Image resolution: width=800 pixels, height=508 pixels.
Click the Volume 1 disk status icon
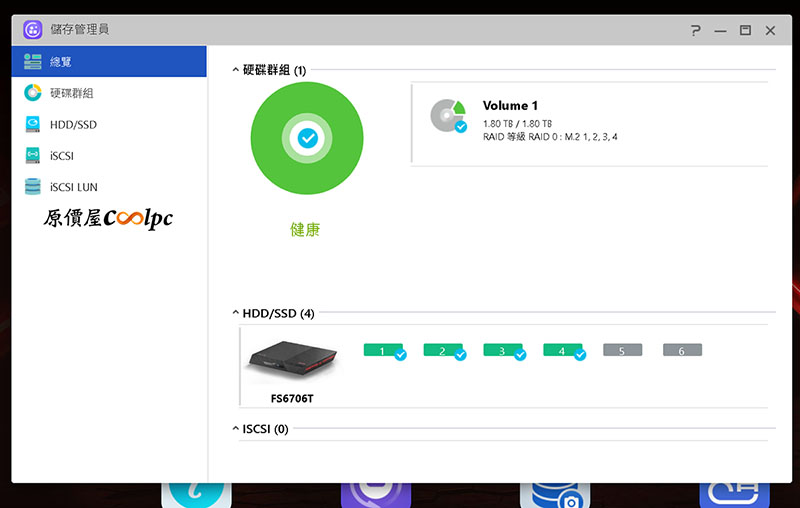pyautogui.click(x=448, y=116)
